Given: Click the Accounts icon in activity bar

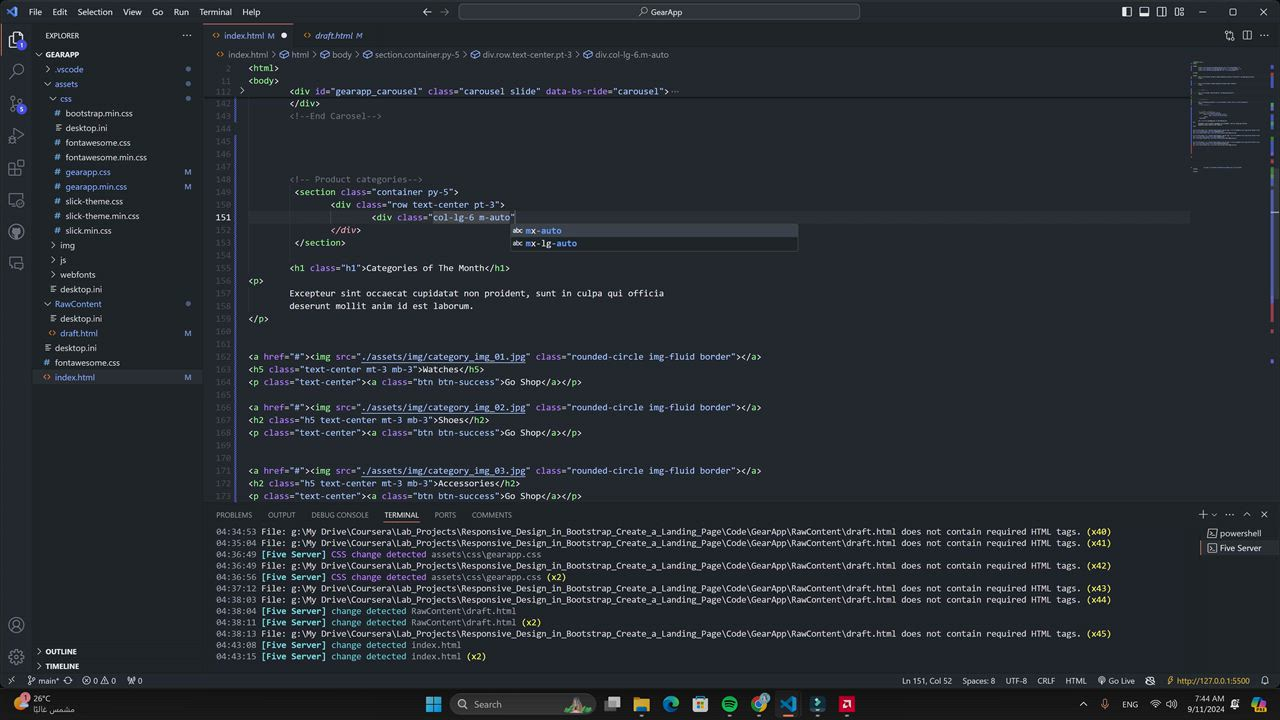Looking at the screenshot, I should click(x=16, y=625).
